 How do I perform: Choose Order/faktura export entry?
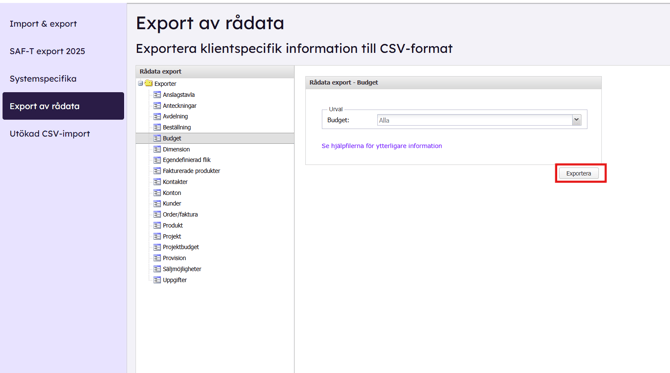(x=180, y=214)
